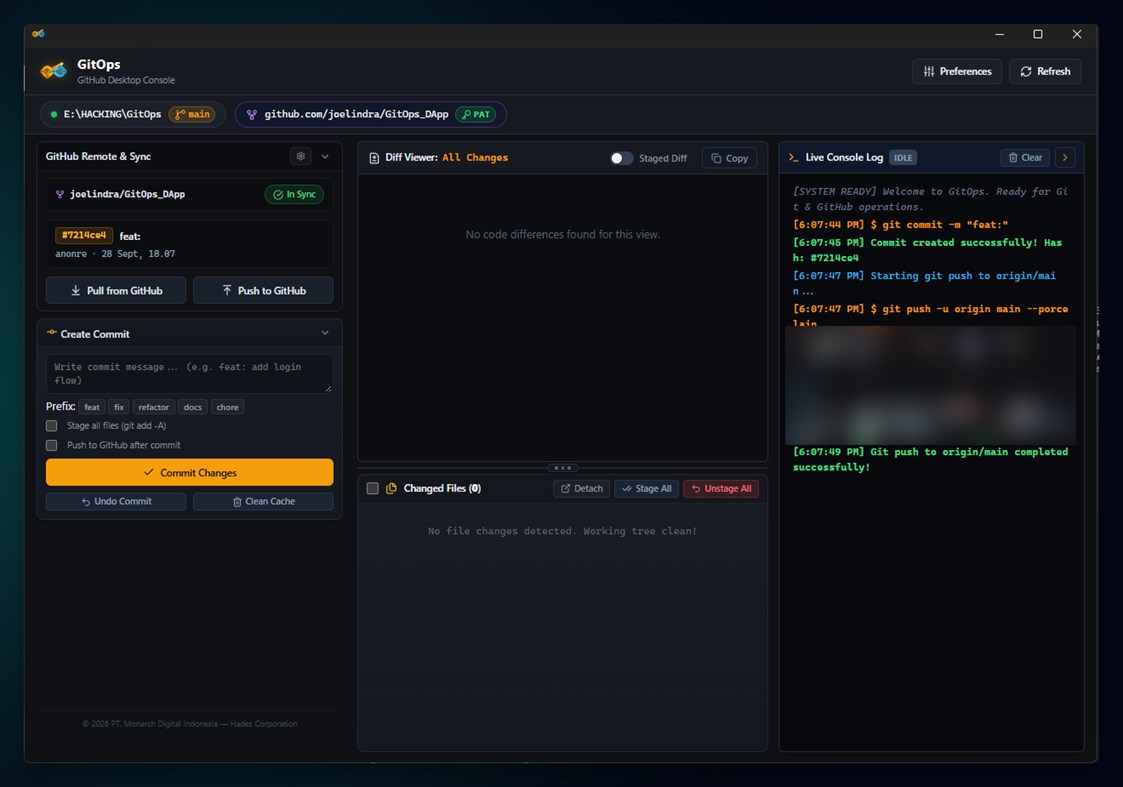Click the 'git commit -m "feat:"' log line
This screenshot has width=1123, height=787.
pos(900,225)
